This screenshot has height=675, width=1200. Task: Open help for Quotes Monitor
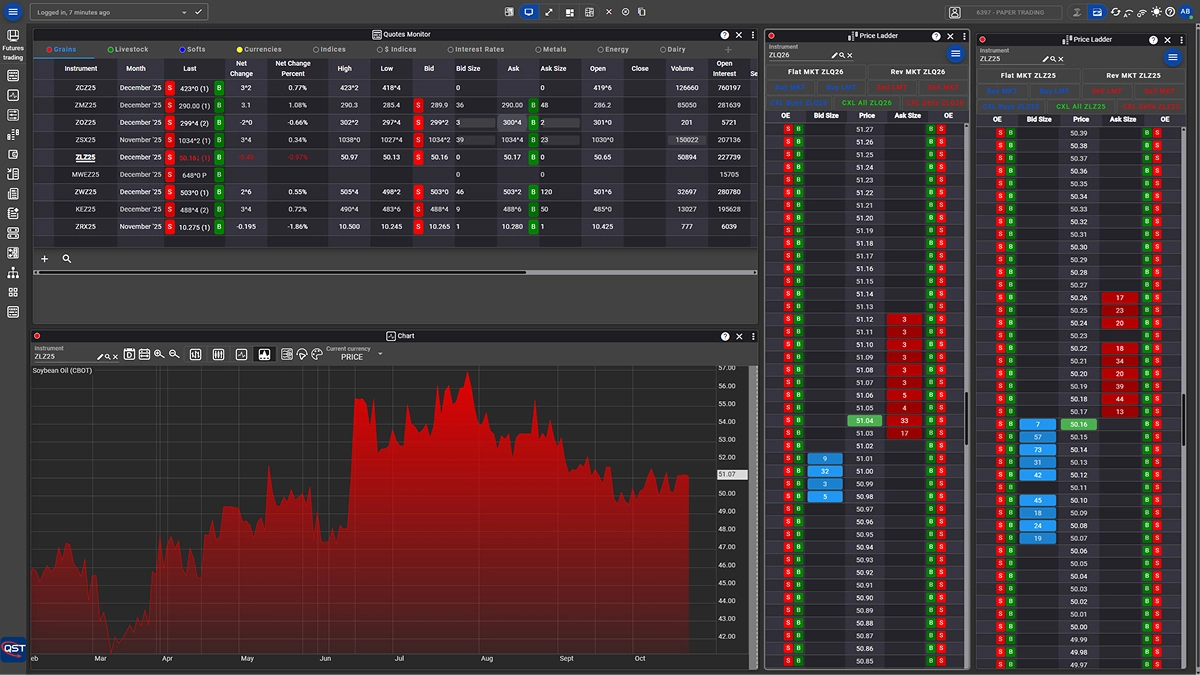pos(725,35)
